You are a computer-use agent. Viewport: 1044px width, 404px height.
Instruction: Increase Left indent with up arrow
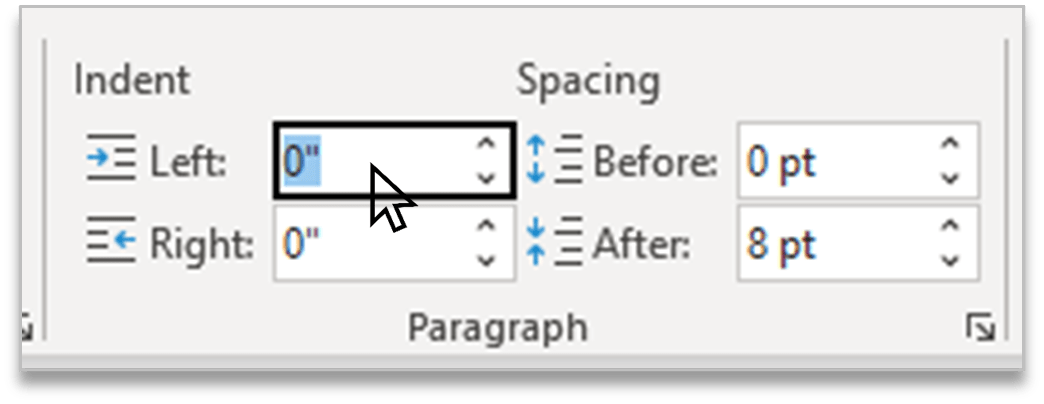tap(487, 144)
